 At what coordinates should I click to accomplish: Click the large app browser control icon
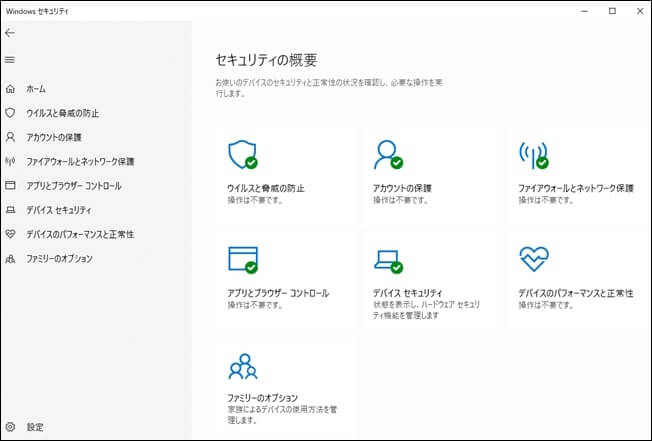pos(243,260)
